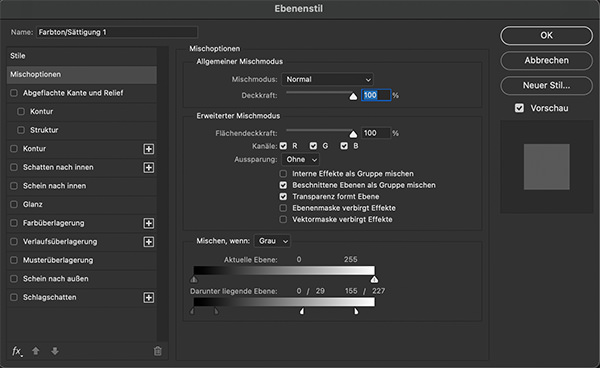Click Darunter liegende Ebene 155 split handle
The image size is (600, 368).
click(302, 311)
